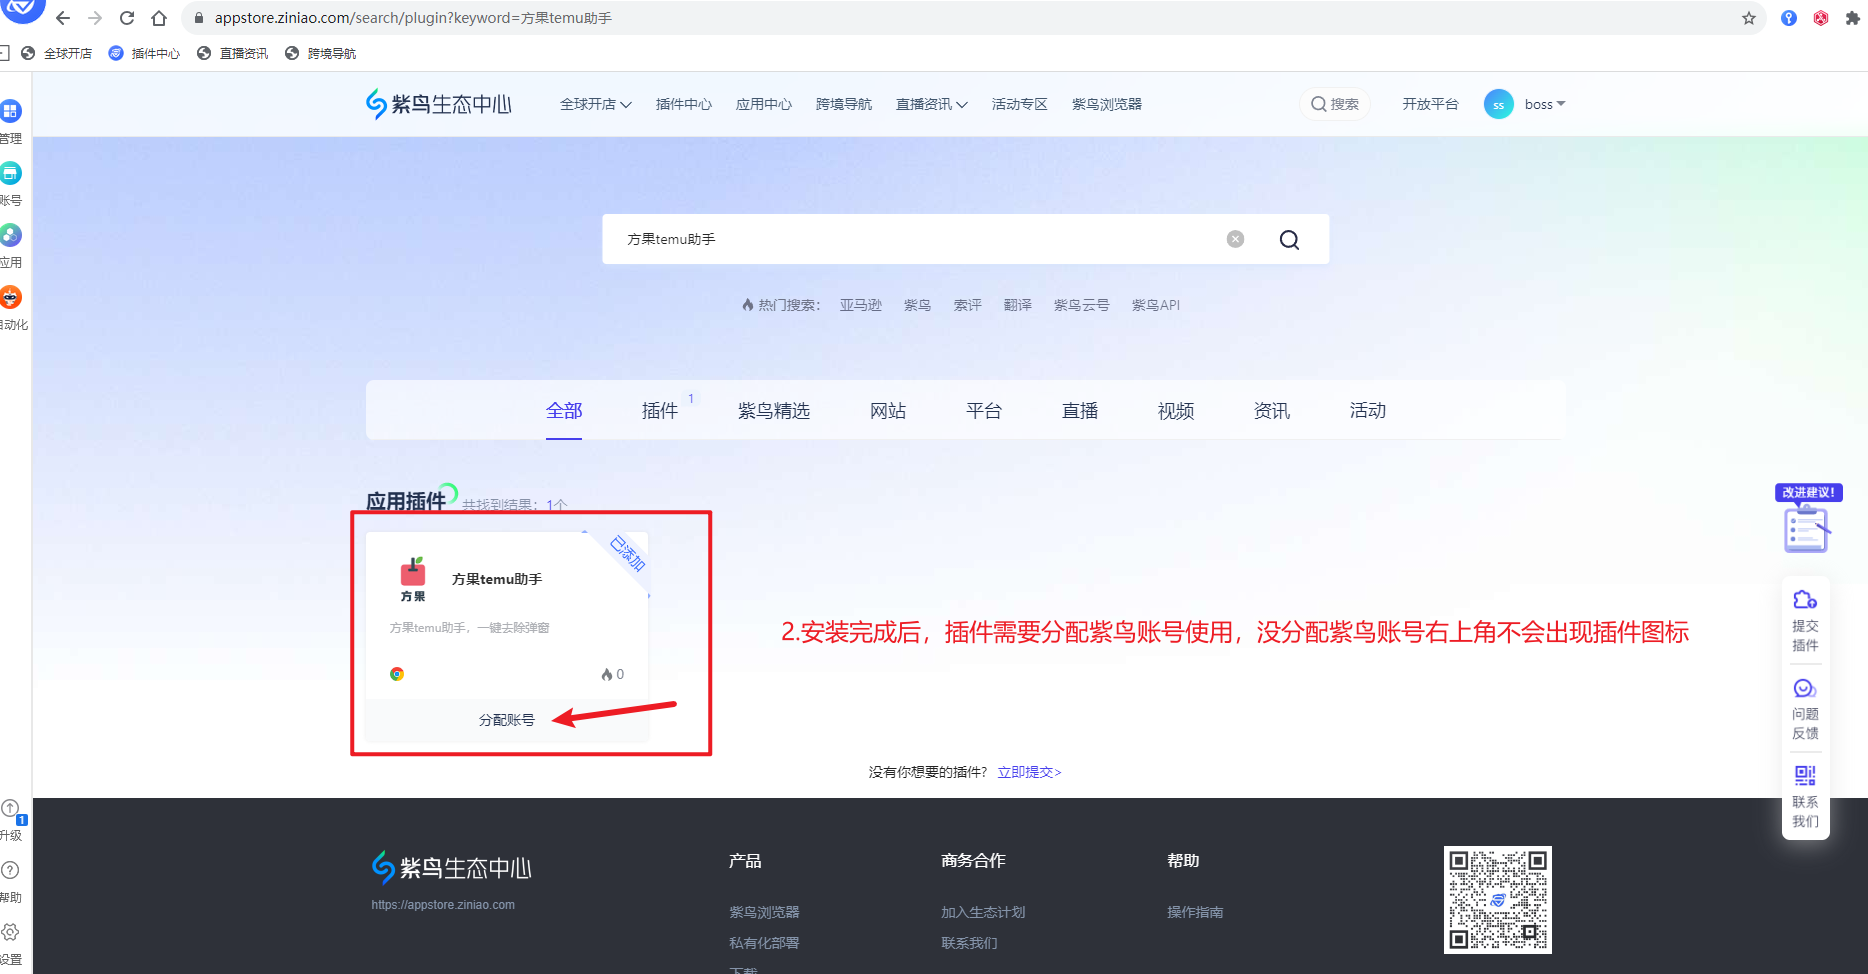Click 分配账号 on the 方果temu助手 card

(x=507, y=720)
